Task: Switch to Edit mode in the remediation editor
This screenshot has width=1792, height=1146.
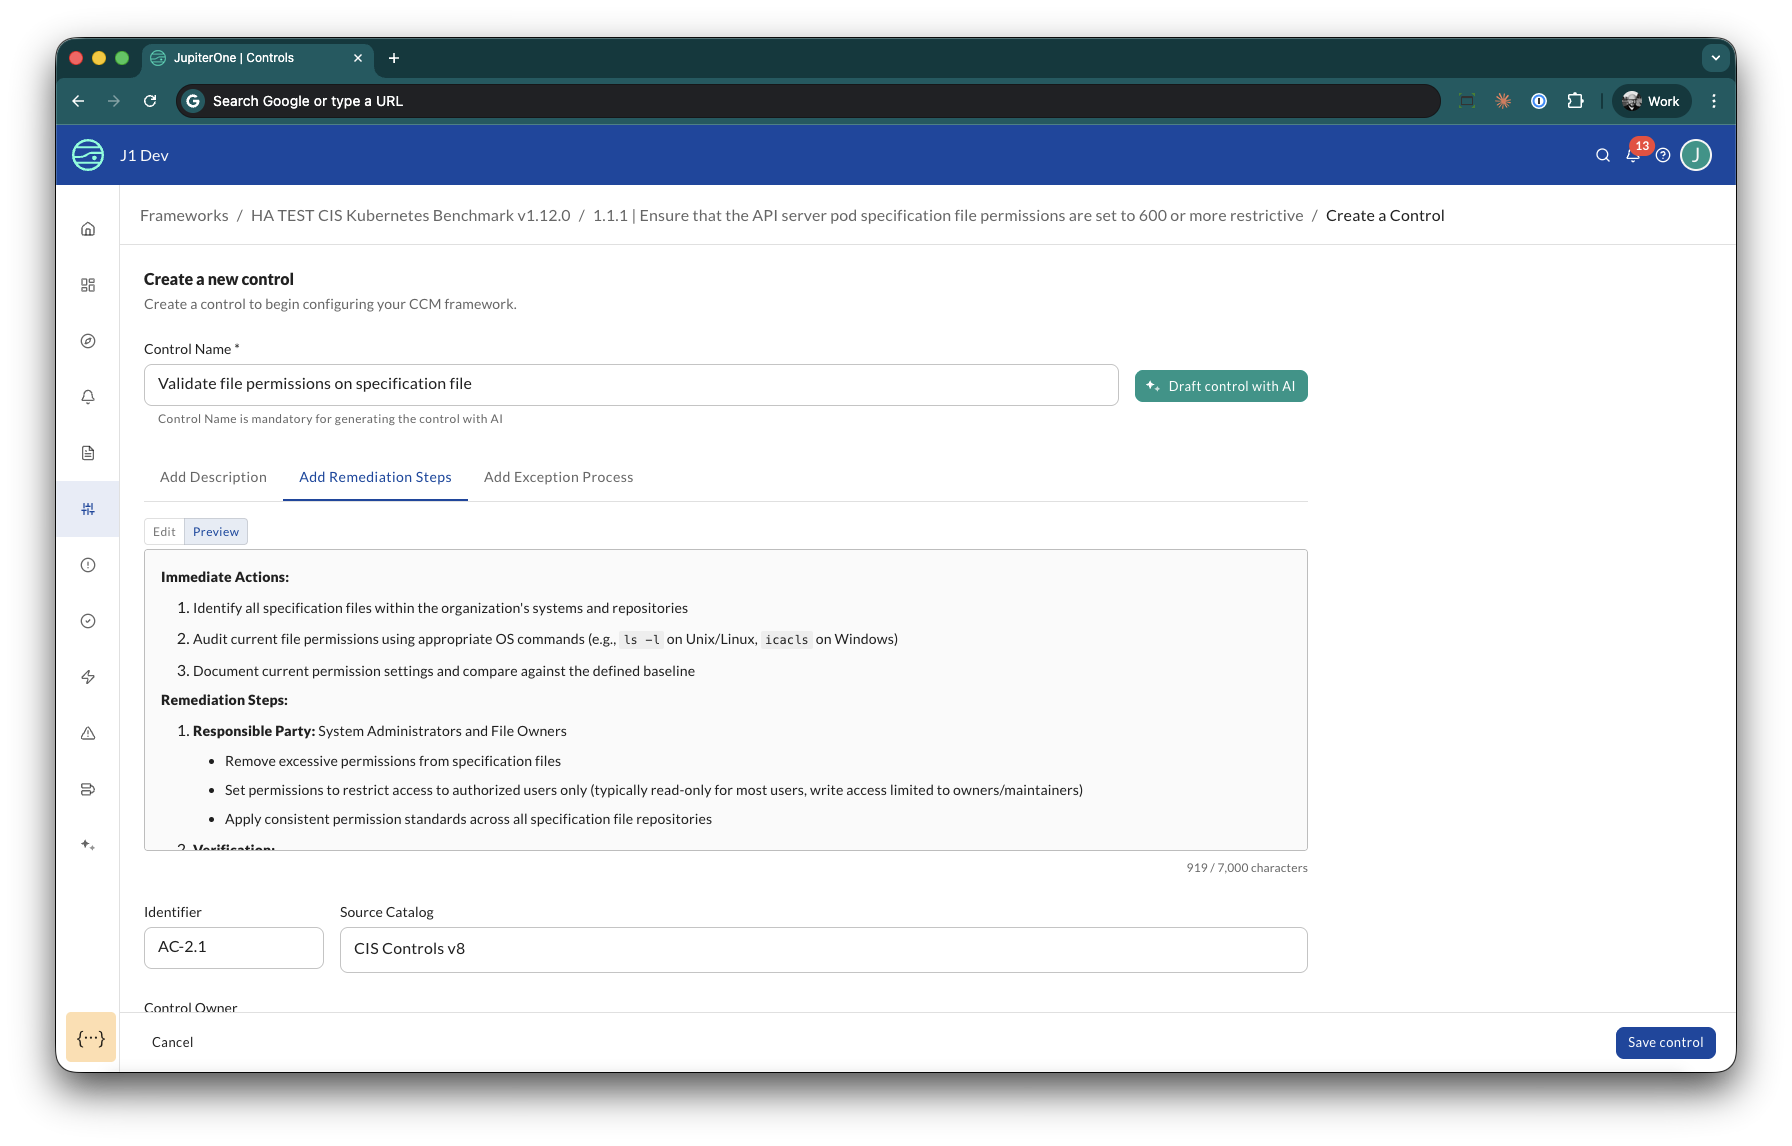Action: (x=163, y=531)
